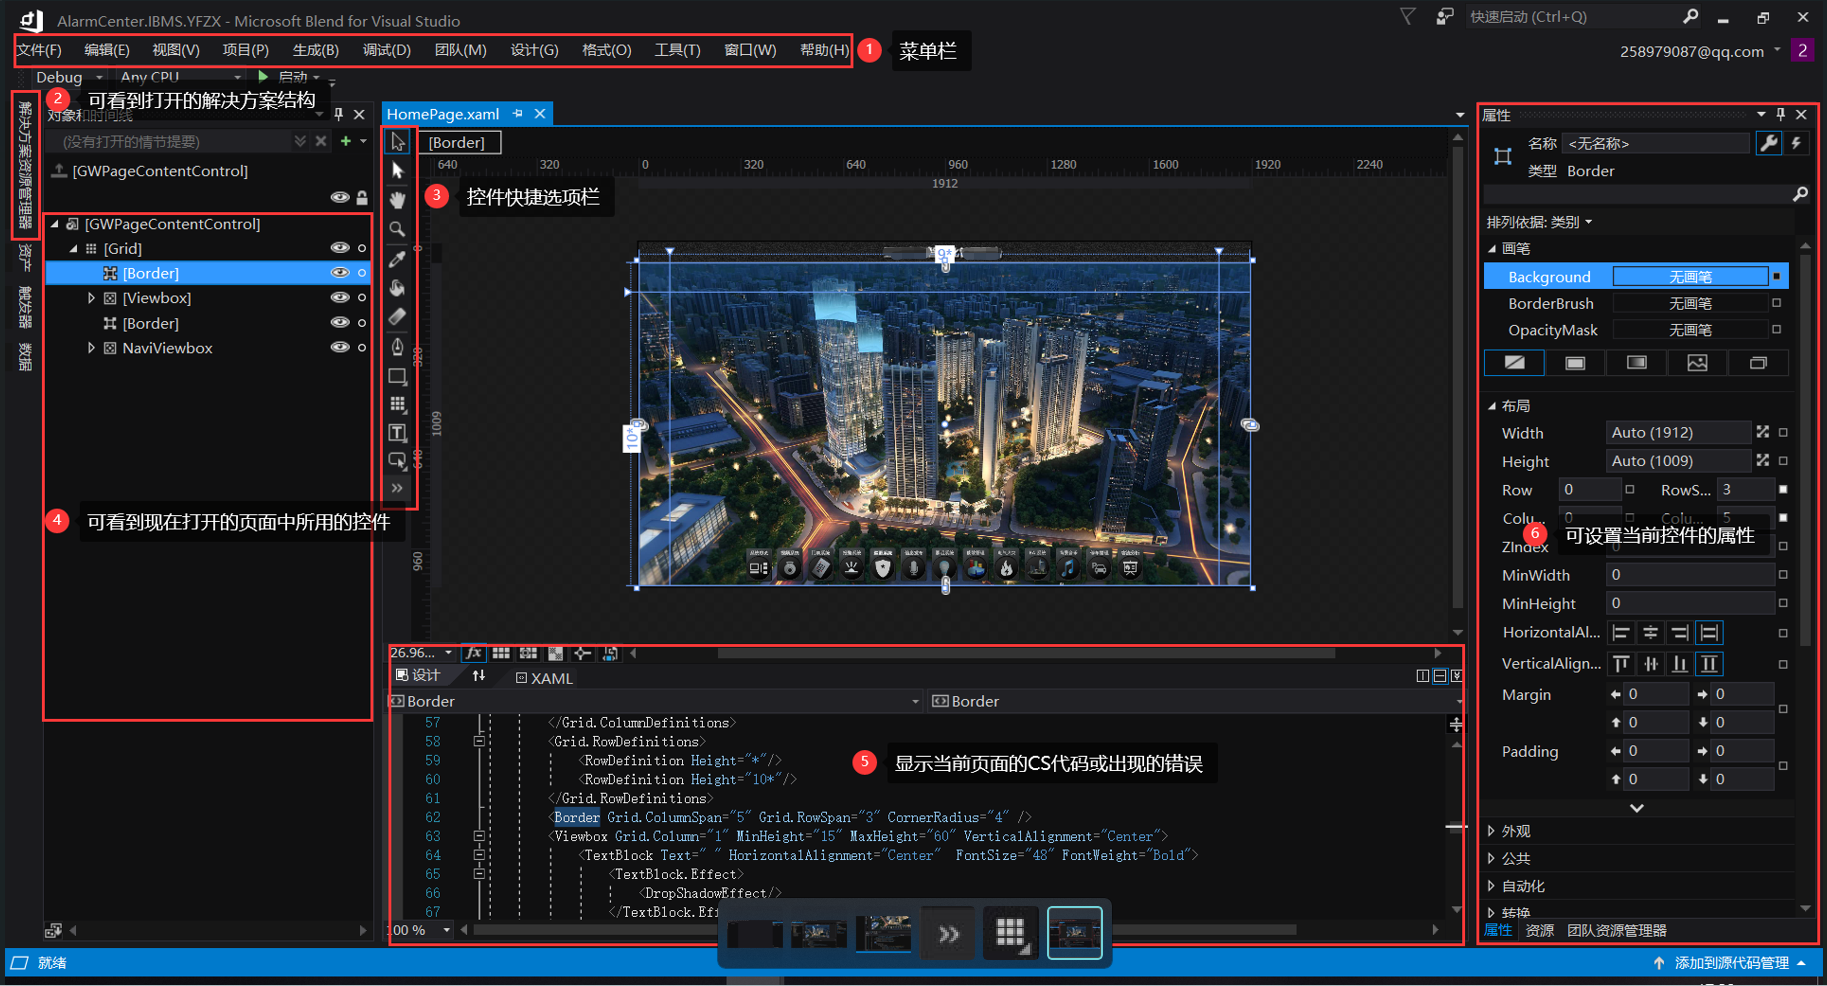Viewport: 1827px width, 986px height.
Task: Click 添加到源代码管理 in status bar
Action: pyautogui.click(x=1731, y=962)
